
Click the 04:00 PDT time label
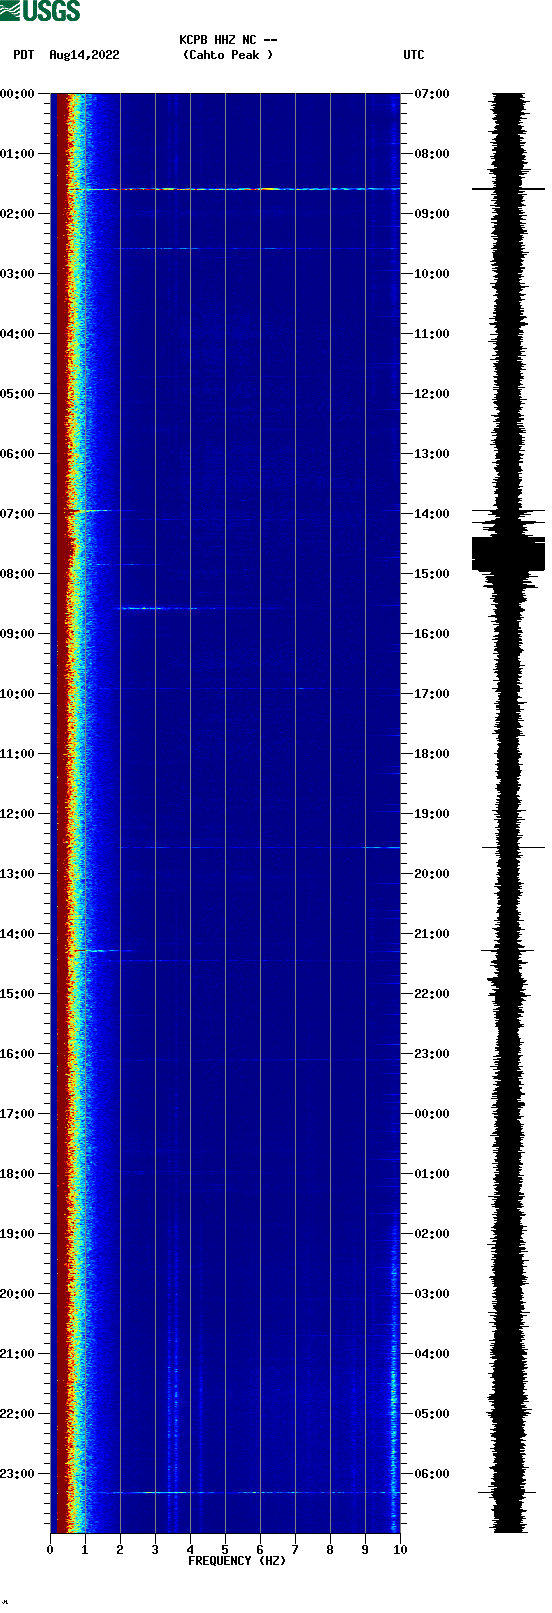pos(18,334)
